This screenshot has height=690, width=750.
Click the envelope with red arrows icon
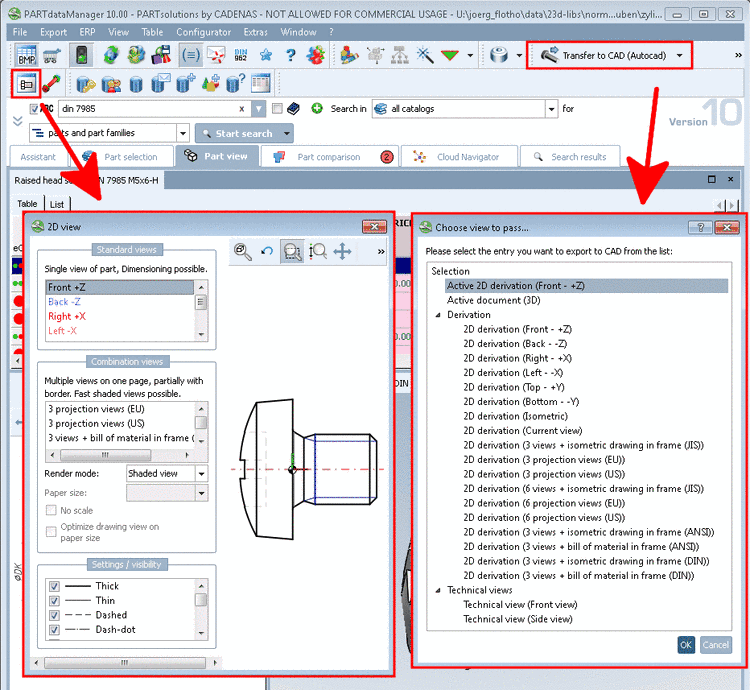(x=216, y=55)
